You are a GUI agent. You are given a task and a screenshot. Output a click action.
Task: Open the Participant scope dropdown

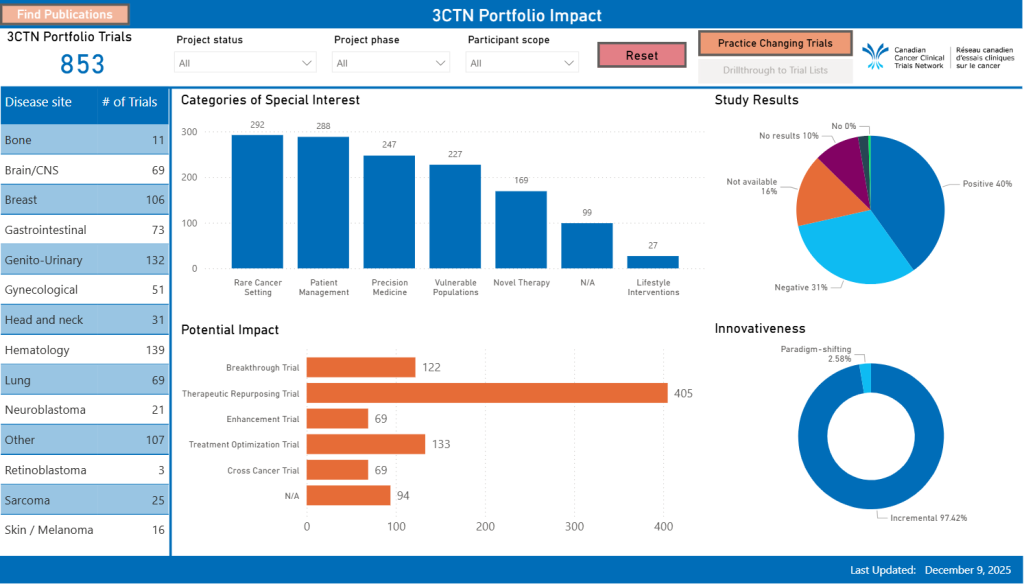point(523,63)
